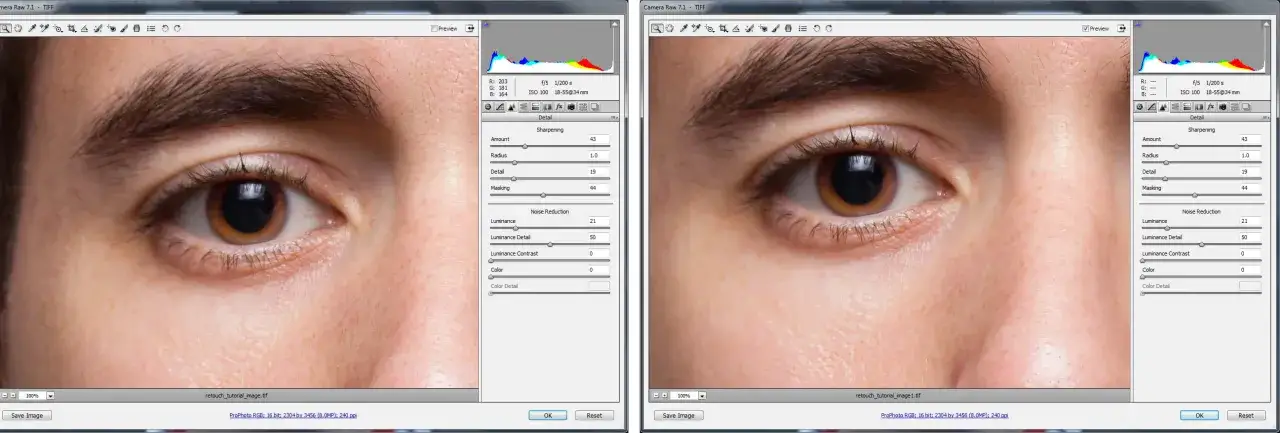
Task: Click Save Image button in right window
Action: [679, 415]
